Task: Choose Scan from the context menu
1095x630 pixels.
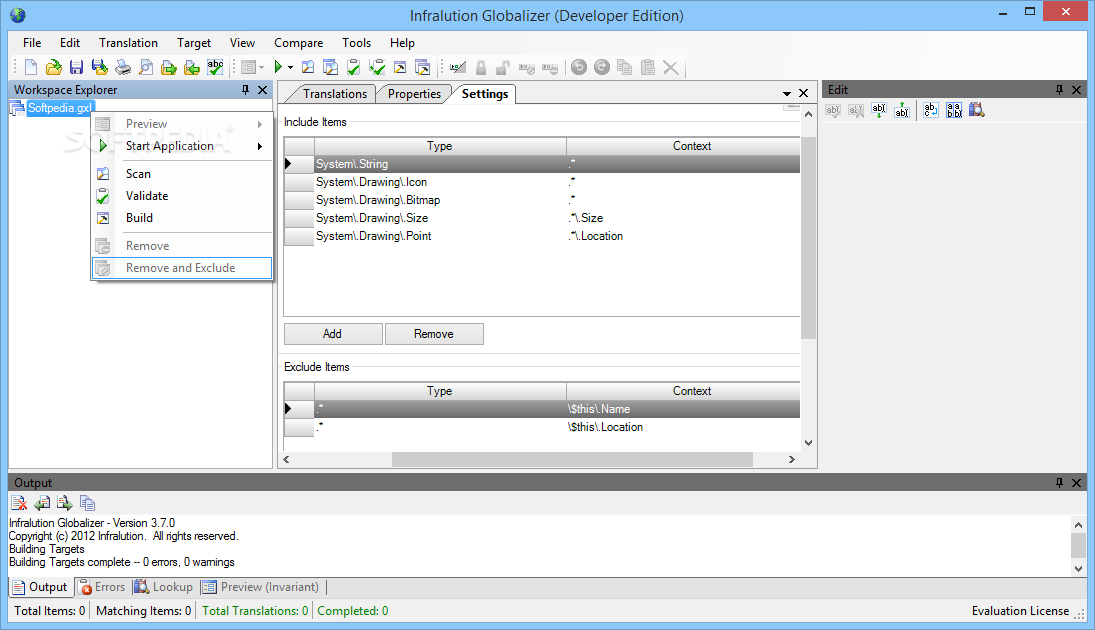Action: point(182,174)
